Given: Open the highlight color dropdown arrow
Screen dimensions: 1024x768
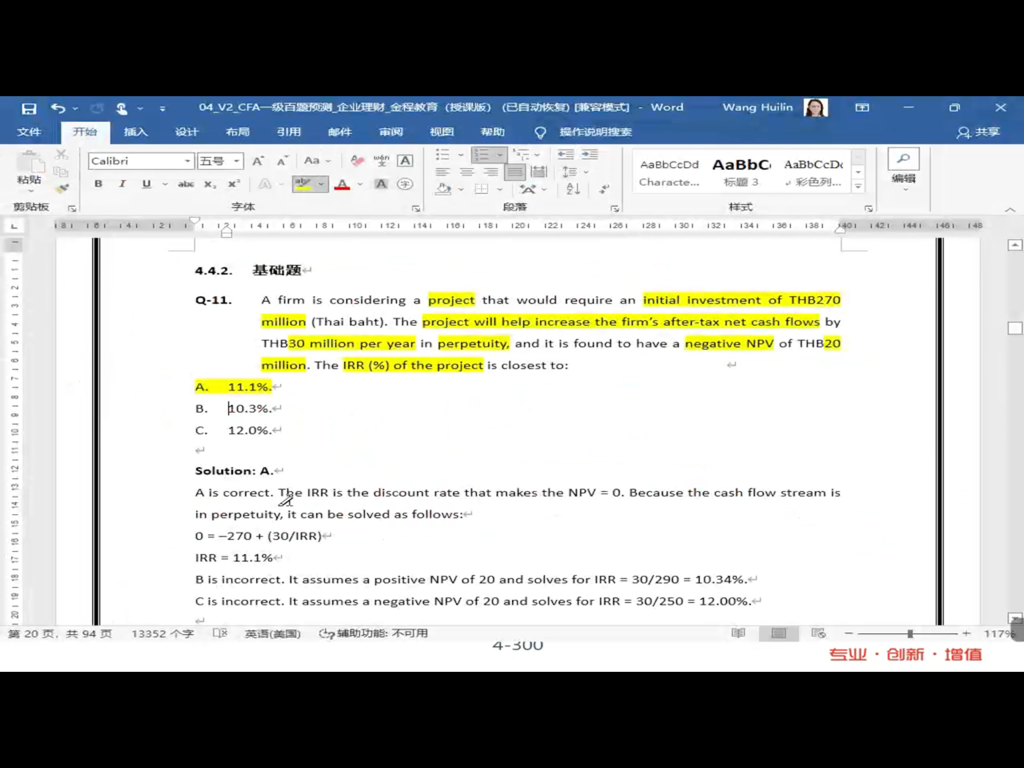Looking at the screenshot, I should [321, 184].
